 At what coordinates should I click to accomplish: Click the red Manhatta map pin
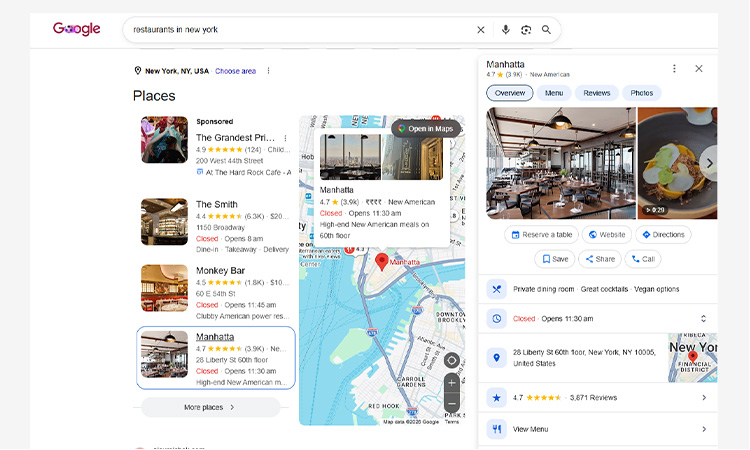click(x=381, y=262)
